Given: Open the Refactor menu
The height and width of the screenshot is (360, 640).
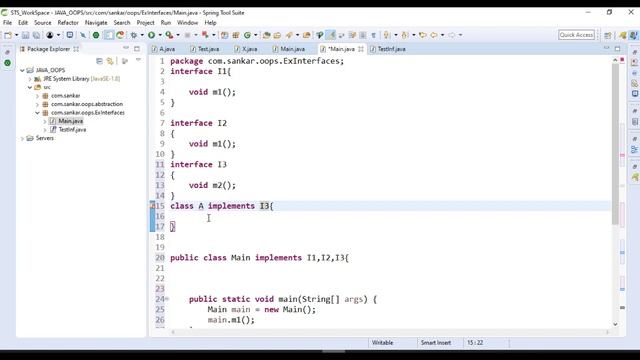Looking at the screenshot, I should [68, 23].
